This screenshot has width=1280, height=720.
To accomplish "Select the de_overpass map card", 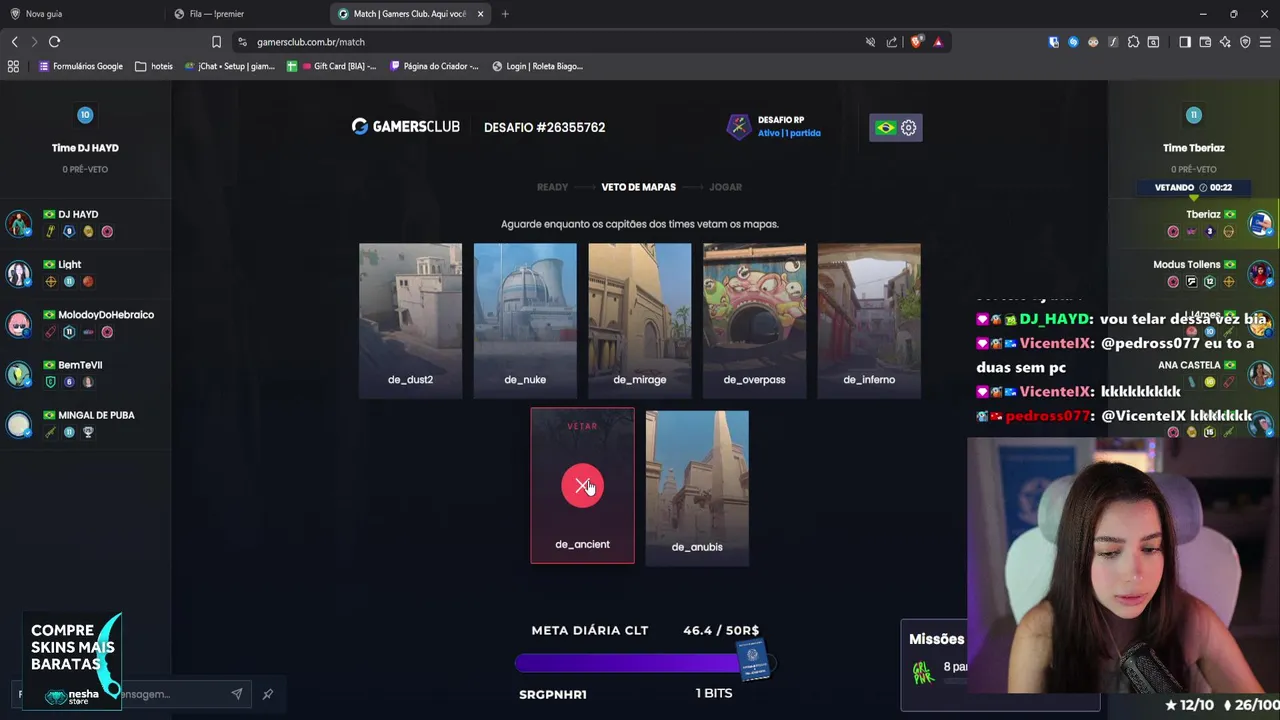I will 754,320.
